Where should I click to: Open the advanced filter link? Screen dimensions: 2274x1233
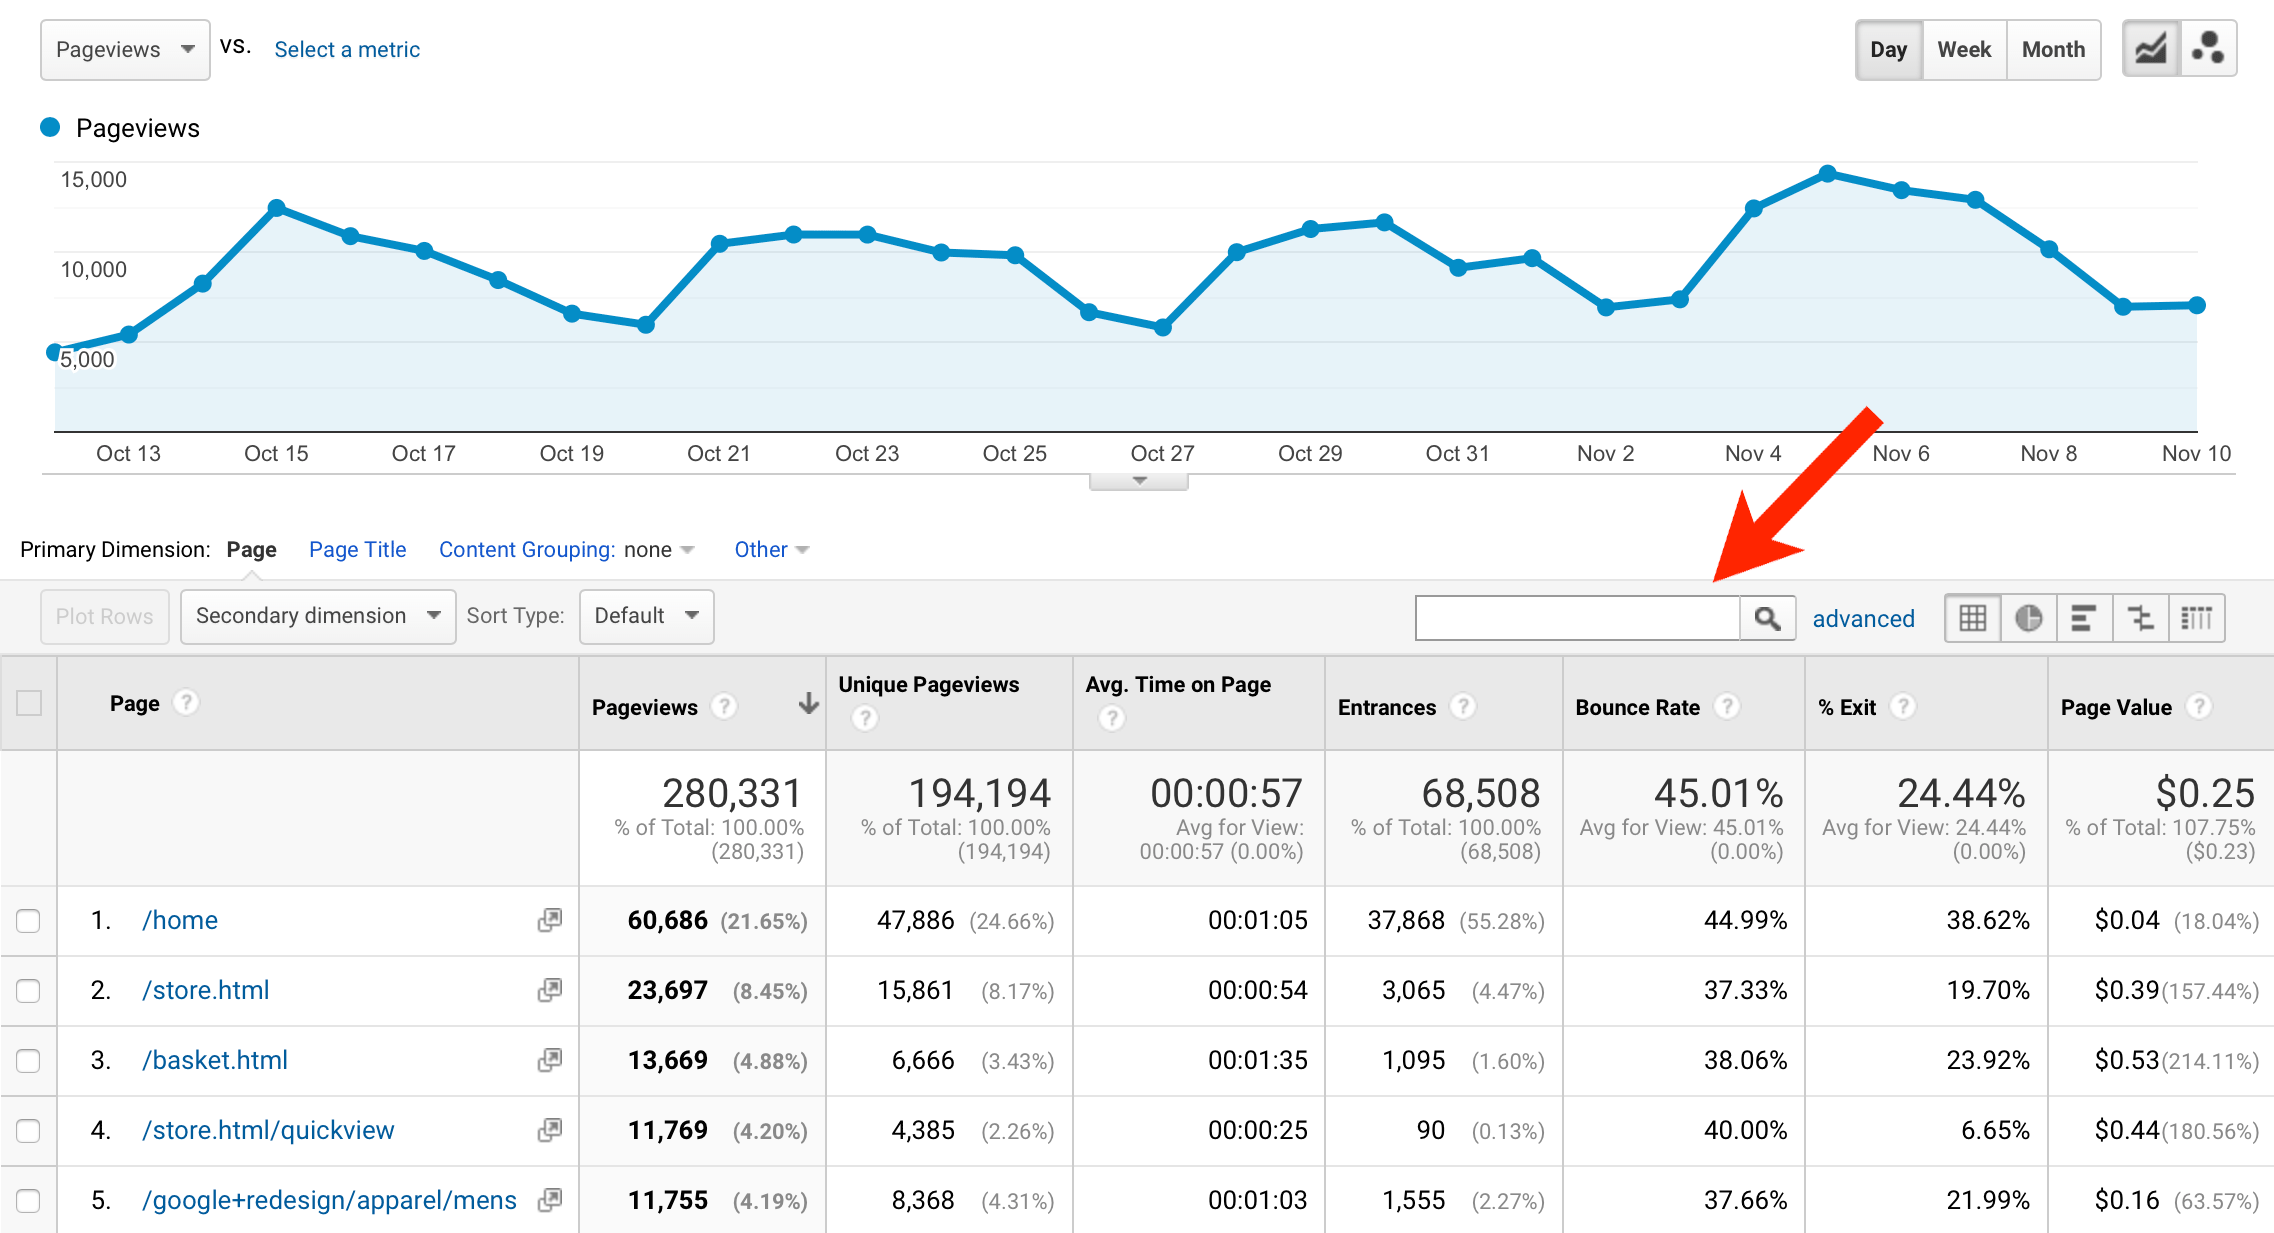[1863, 619]
